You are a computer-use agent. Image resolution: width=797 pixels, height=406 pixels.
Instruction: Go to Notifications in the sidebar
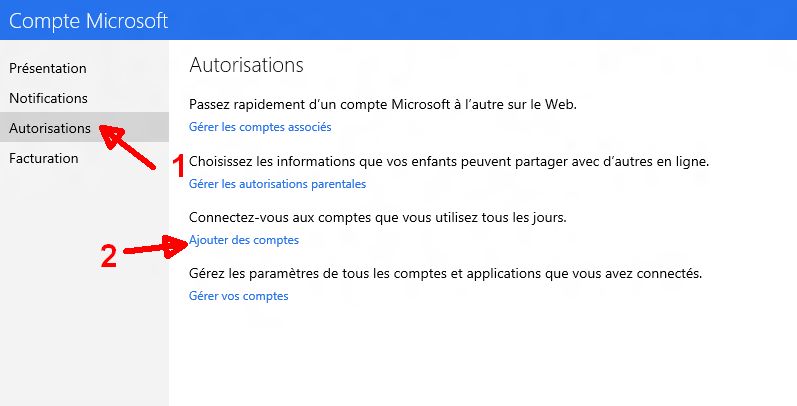[49, 98]
